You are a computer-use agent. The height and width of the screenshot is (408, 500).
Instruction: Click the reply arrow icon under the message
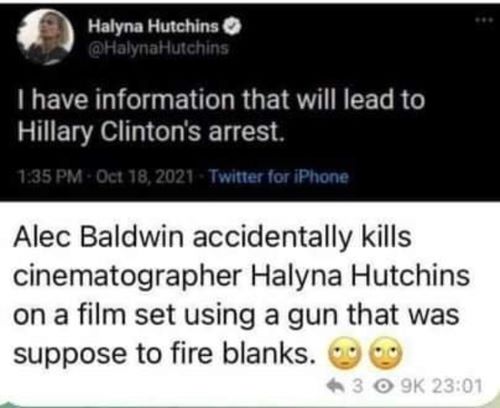[x=338, y=387]
